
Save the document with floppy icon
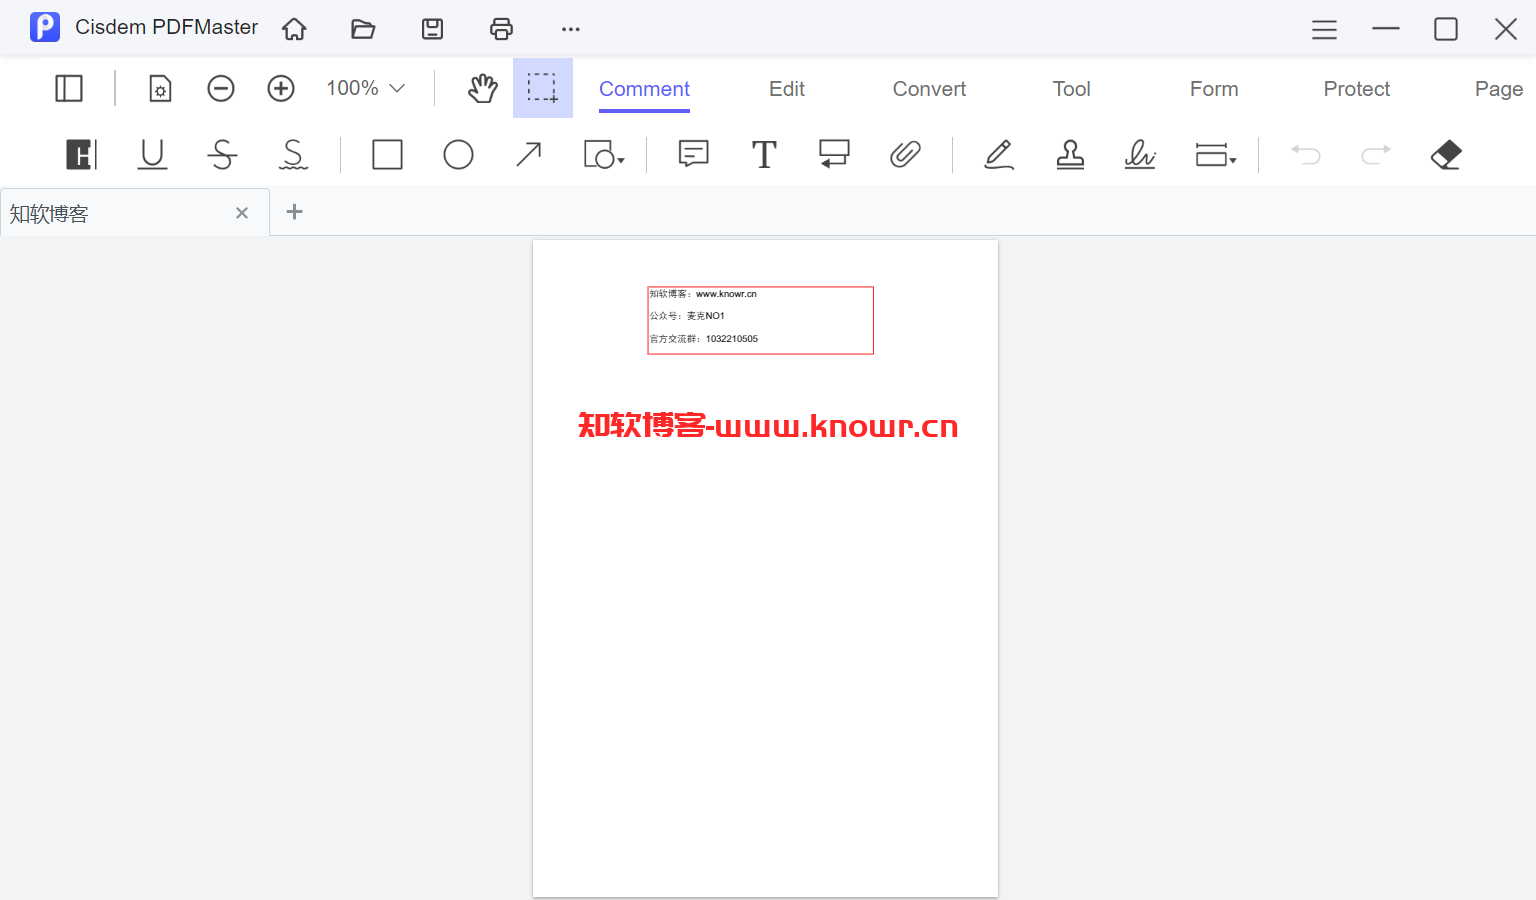pyautogui.click(x=432, y=29)
